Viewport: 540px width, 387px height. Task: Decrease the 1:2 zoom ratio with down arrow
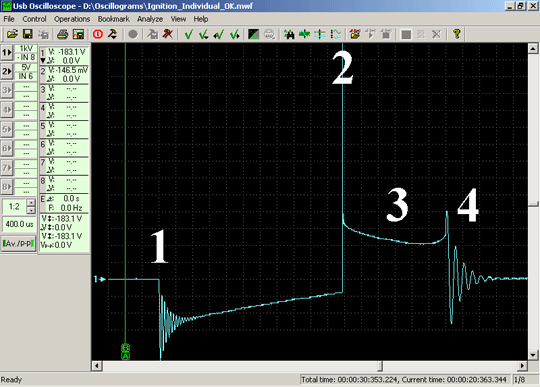tap(31, 210)
